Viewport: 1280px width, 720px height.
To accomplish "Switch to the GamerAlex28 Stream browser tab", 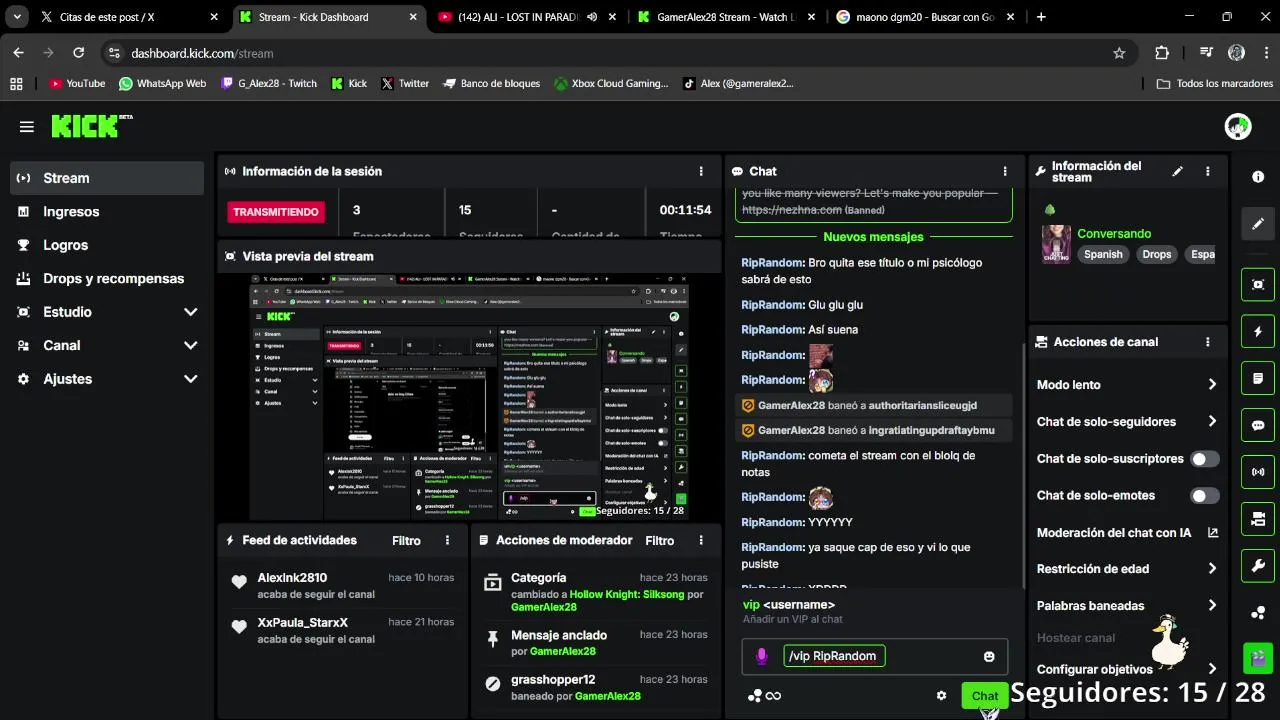I will point(727,17).
